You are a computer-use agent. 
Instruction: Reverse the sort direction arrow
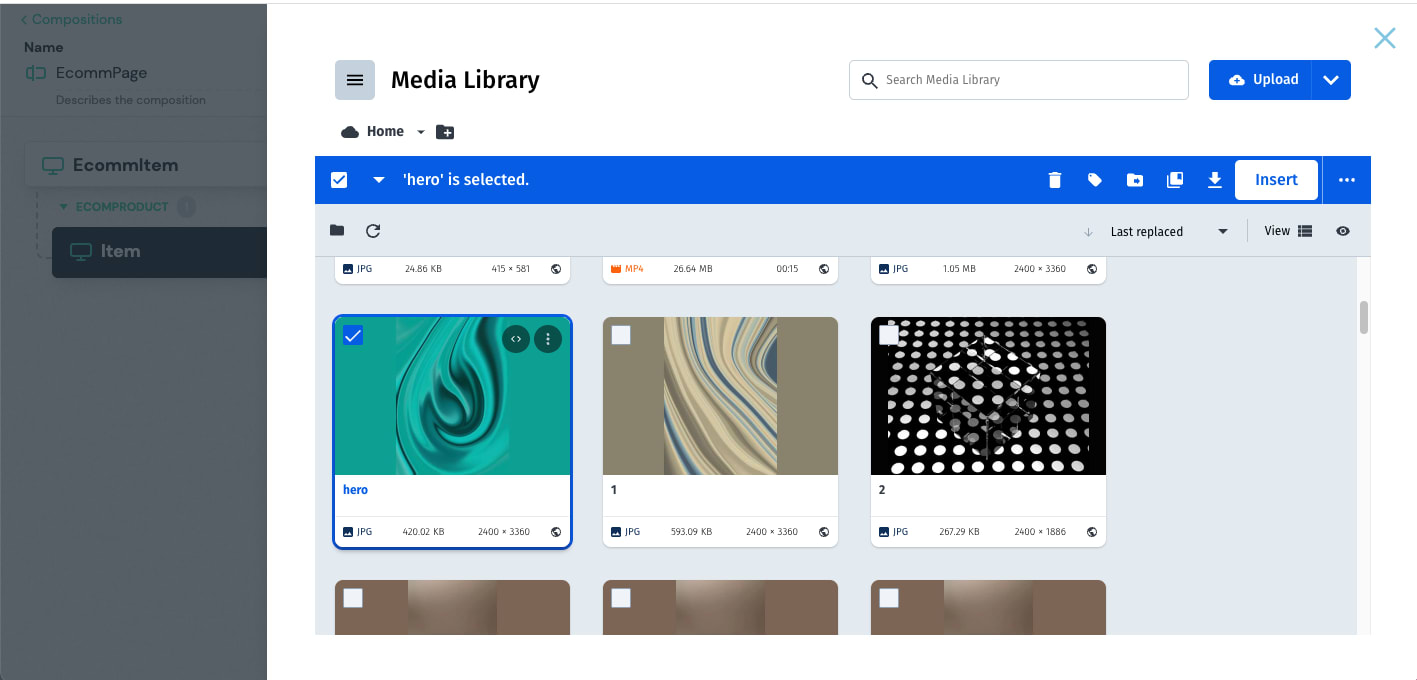point(1088,232)
